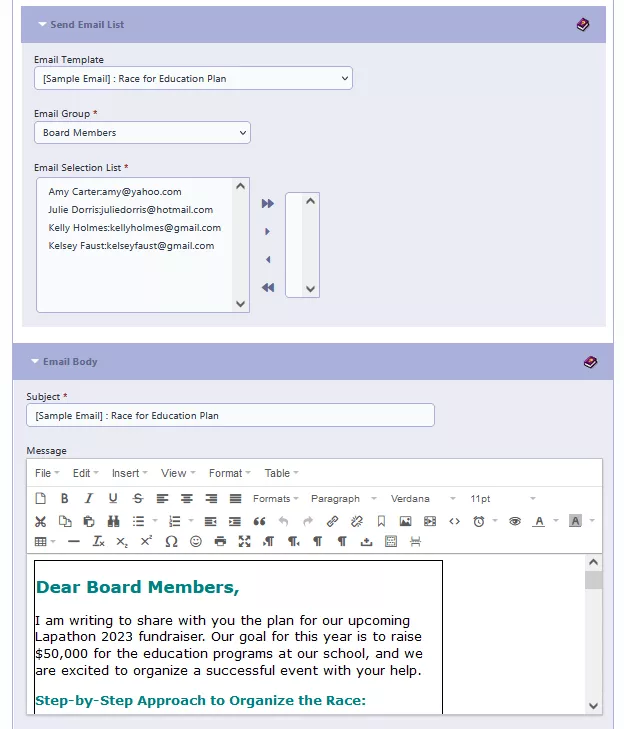Print the message
Image resolution: width=624 pixels, height=729 pixels.
tap(220, 541)
